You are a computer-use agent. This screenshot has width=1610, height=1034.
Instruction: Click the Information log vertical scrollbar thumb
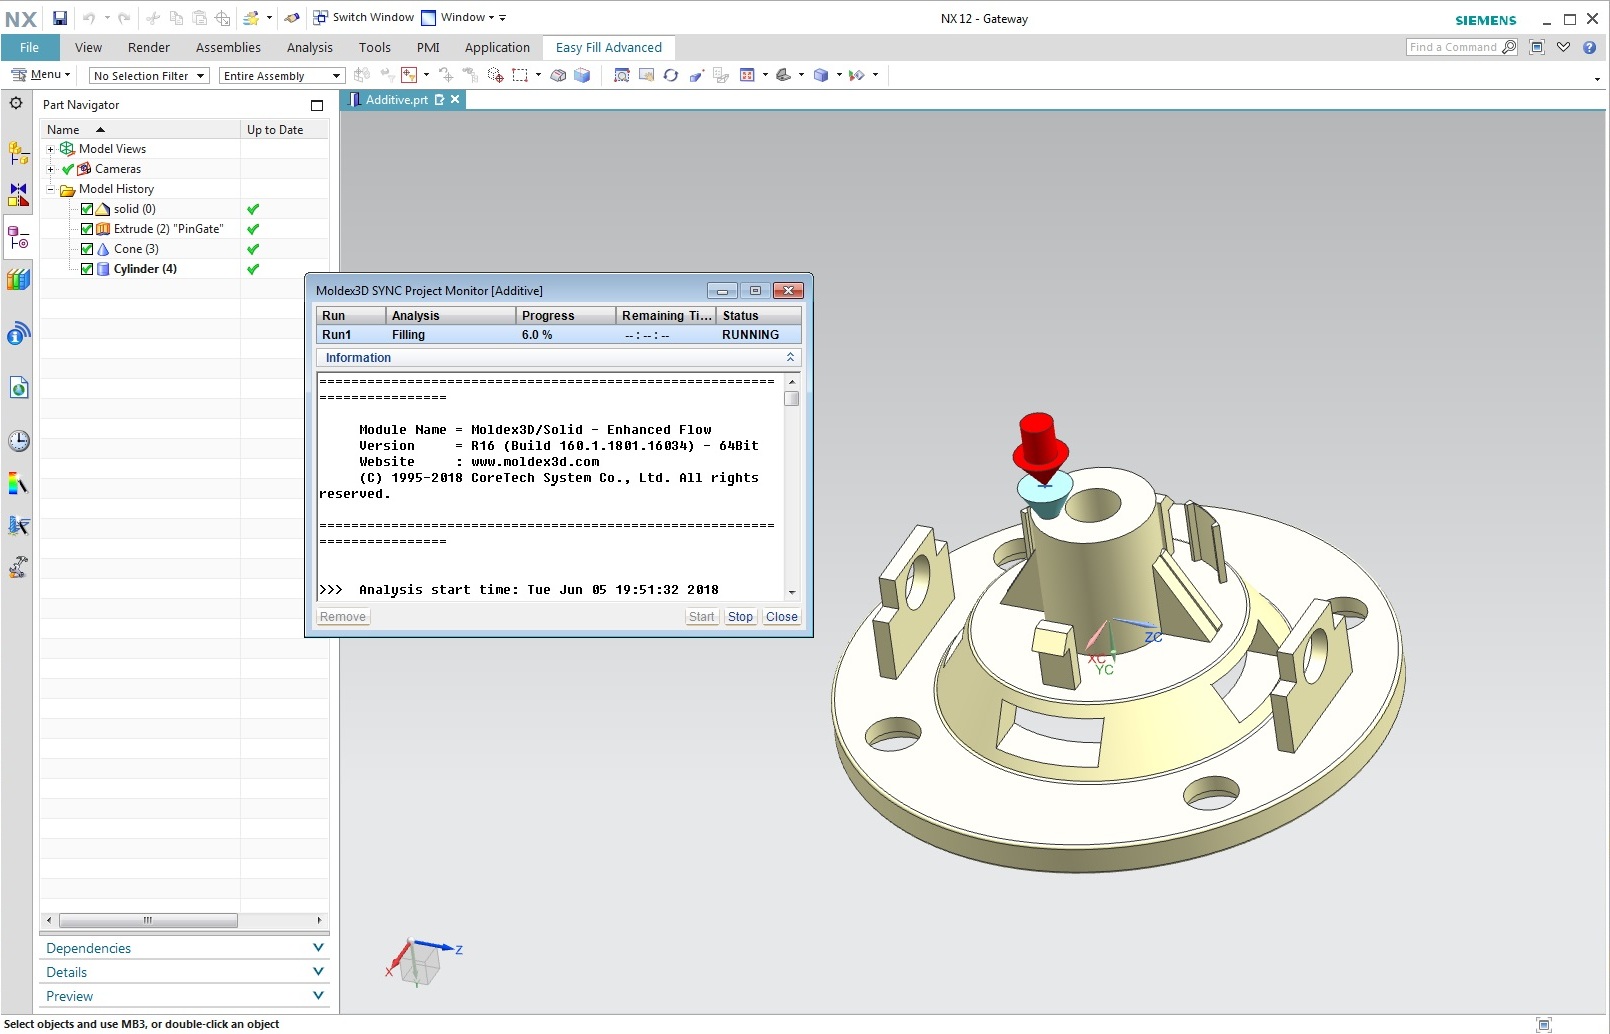[x=791, y=399]
